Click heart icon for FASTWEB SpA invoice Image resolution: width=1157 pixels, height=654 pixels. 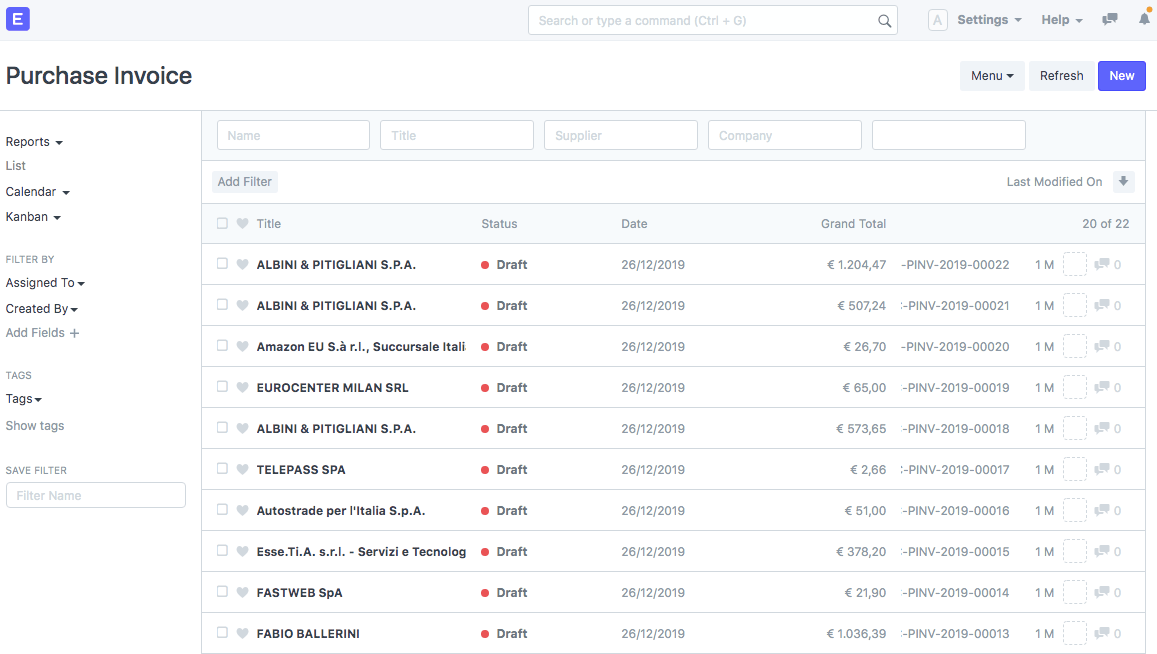coord(242,593)
